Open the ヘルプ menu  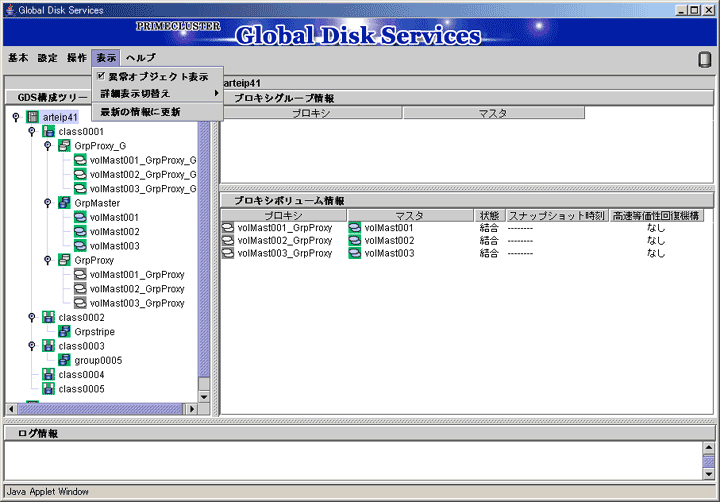point(141,57)
